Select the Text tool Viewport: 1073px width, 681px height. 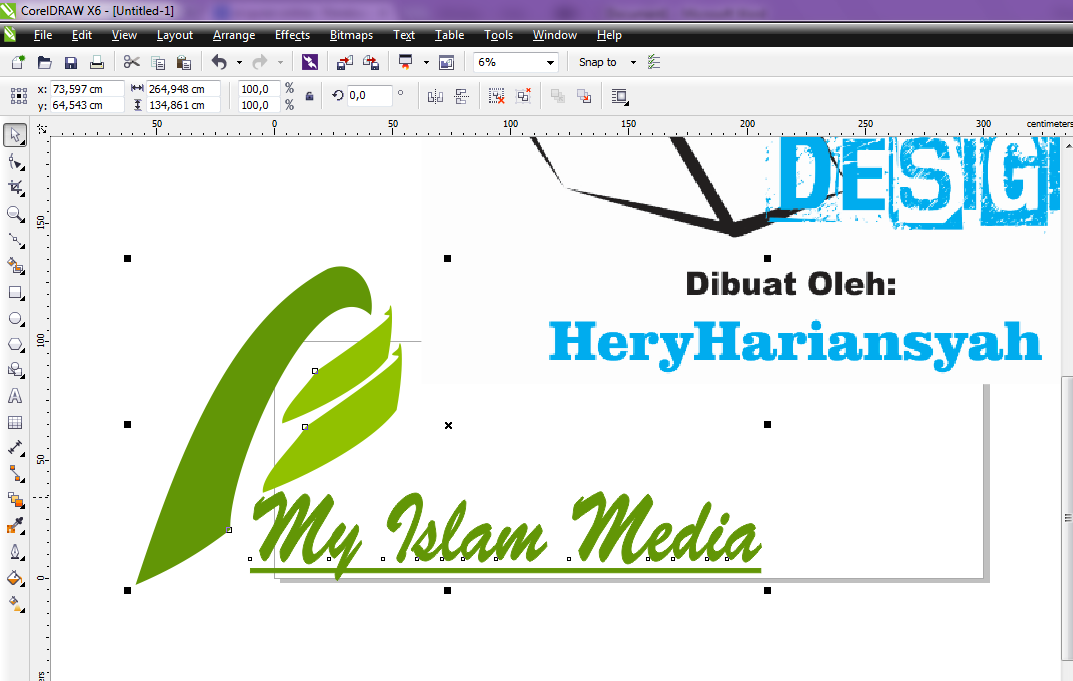coord(15,395)
